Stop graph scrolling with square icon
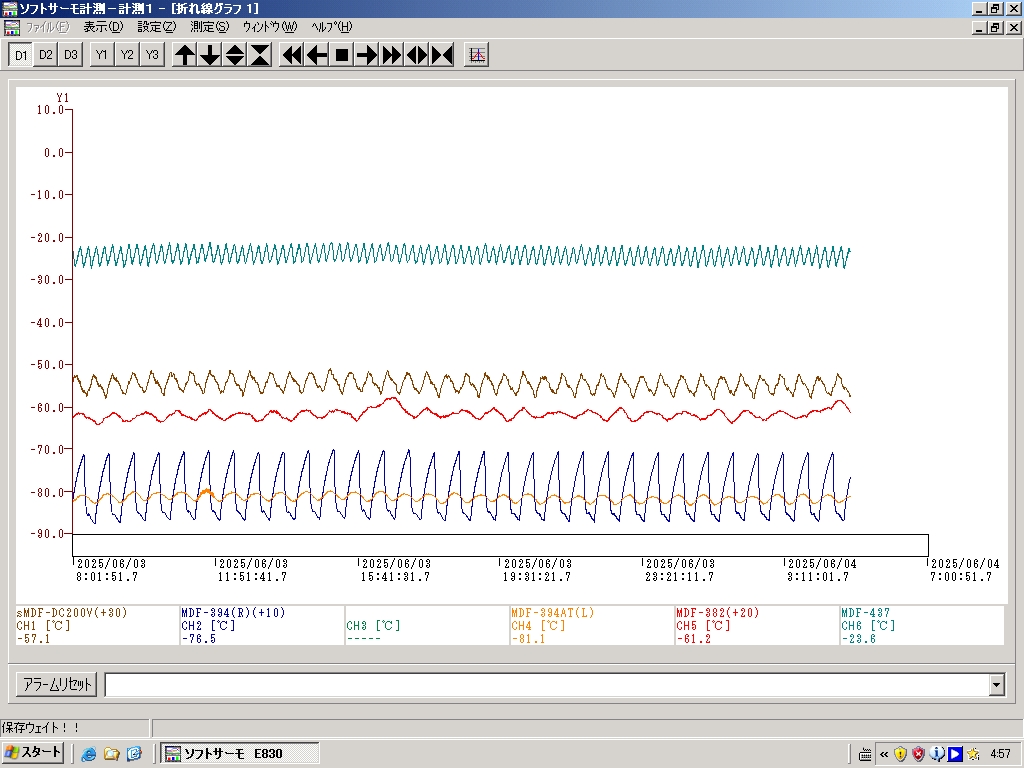Screen dimensions: 1024x768 click(342, 55)
